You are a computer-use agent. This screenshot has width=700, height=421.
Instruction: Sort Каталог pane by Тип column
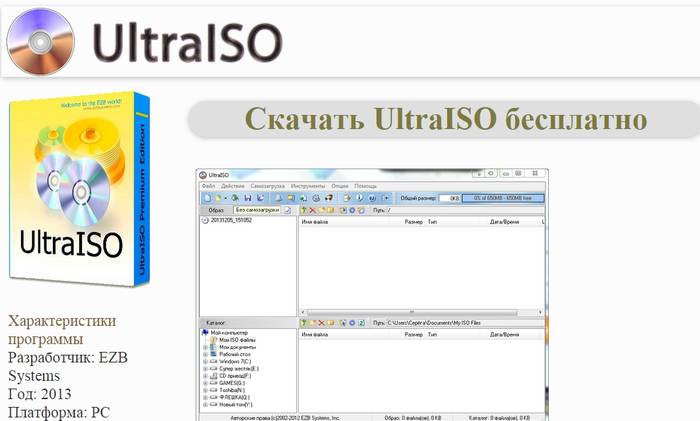pyautogui.click(x=433, y=334)
